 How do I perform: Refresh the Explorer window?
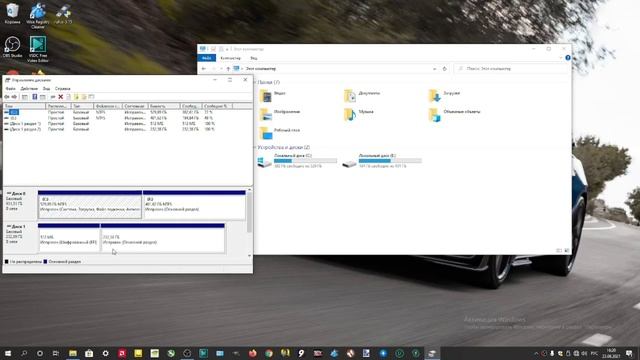pyautogui.click(x=444, y=69)
